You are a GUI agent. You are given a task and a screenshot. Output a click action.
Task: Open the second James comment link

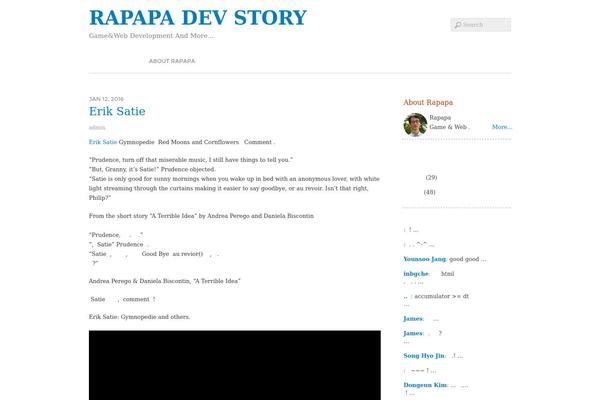pos(413,333)
